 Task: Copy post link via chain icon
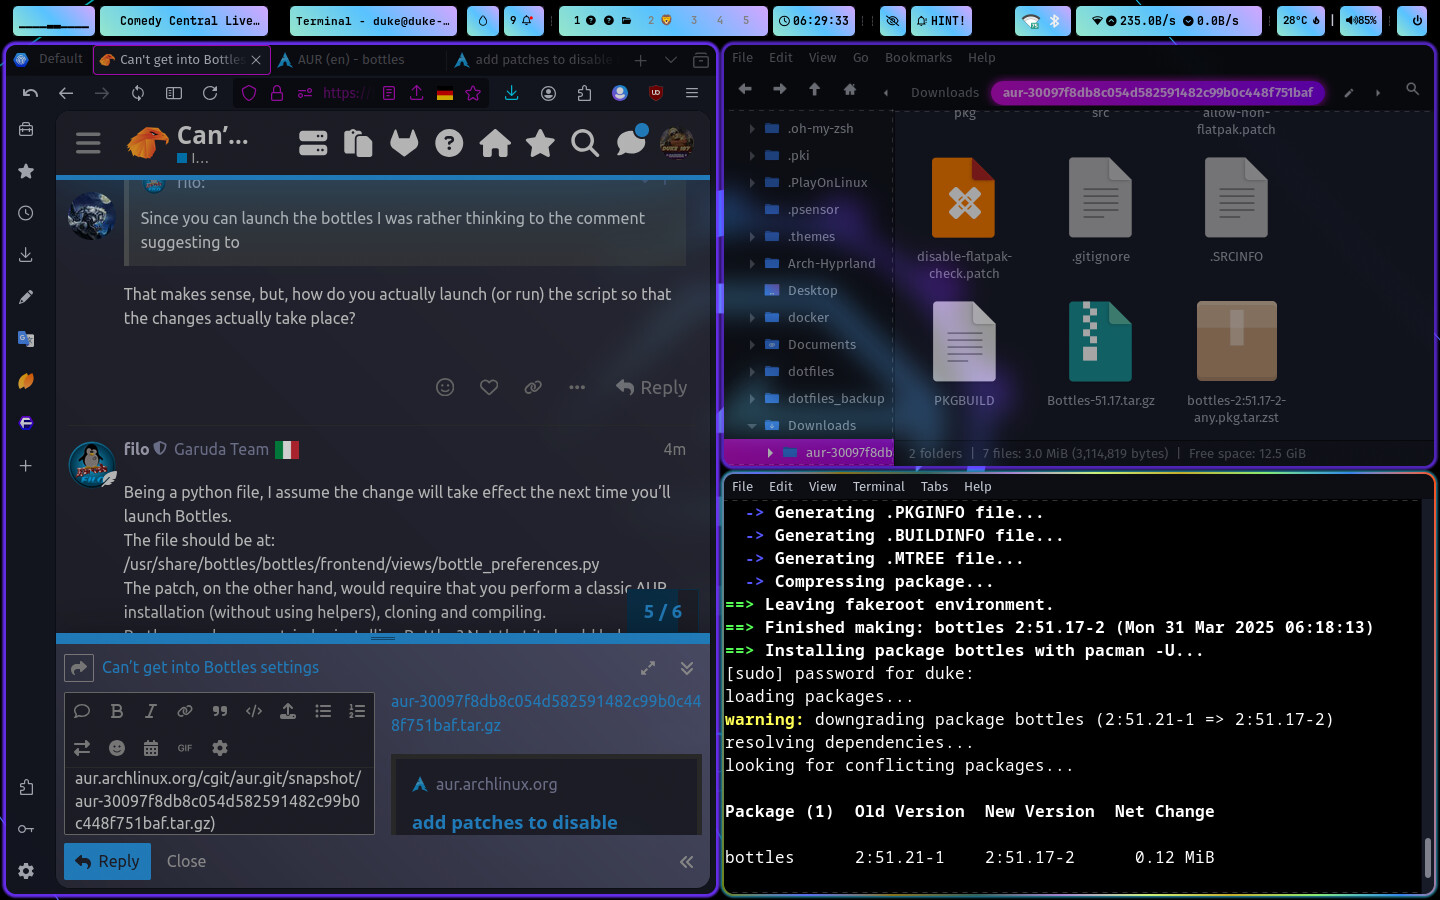(x=533, y=387)
